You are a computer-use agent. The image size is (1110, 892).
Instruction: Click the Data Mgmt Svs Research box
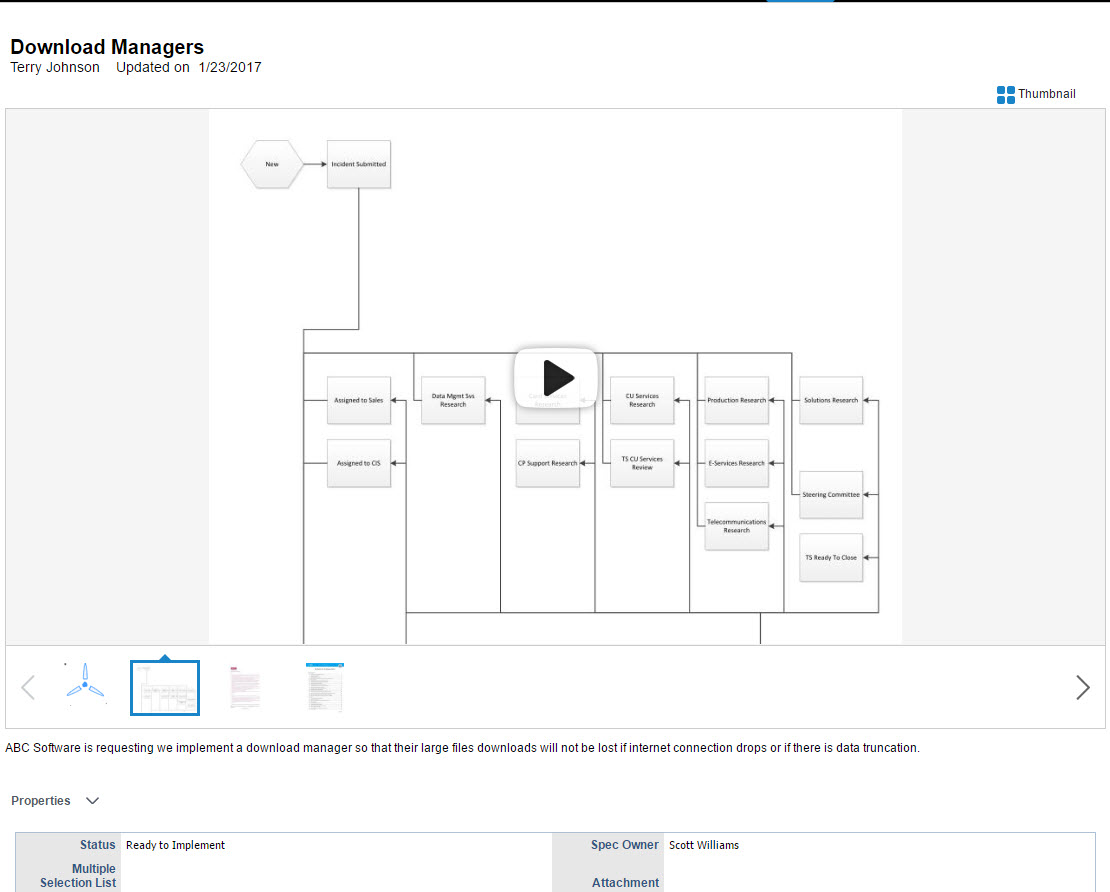[x=453, y=401]
